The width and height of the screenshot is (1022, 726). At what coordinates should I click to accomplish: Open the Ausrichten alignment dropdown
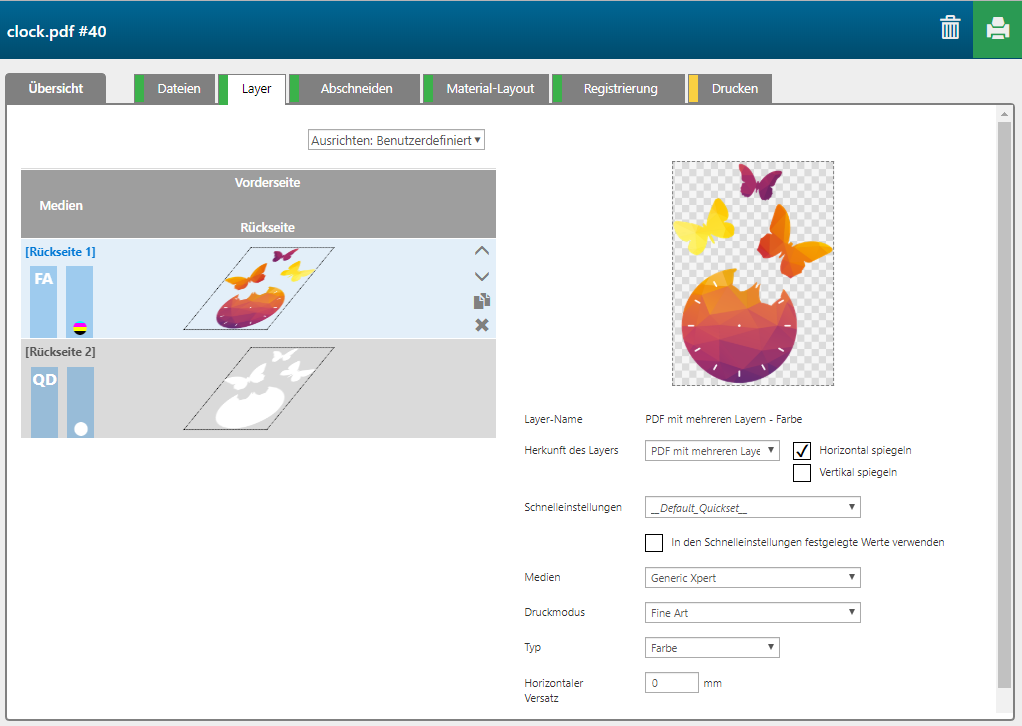(396, 140)
